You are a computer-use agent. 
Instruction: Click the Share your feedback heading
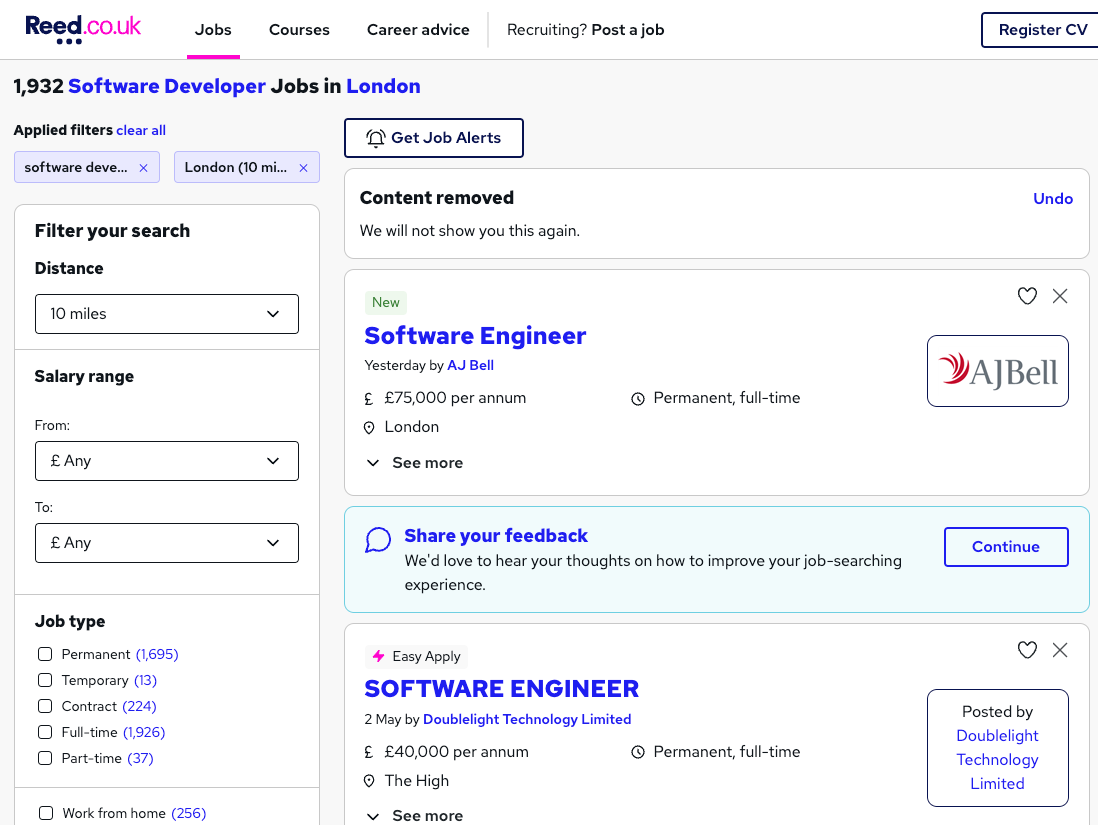[x=496, y=536]
